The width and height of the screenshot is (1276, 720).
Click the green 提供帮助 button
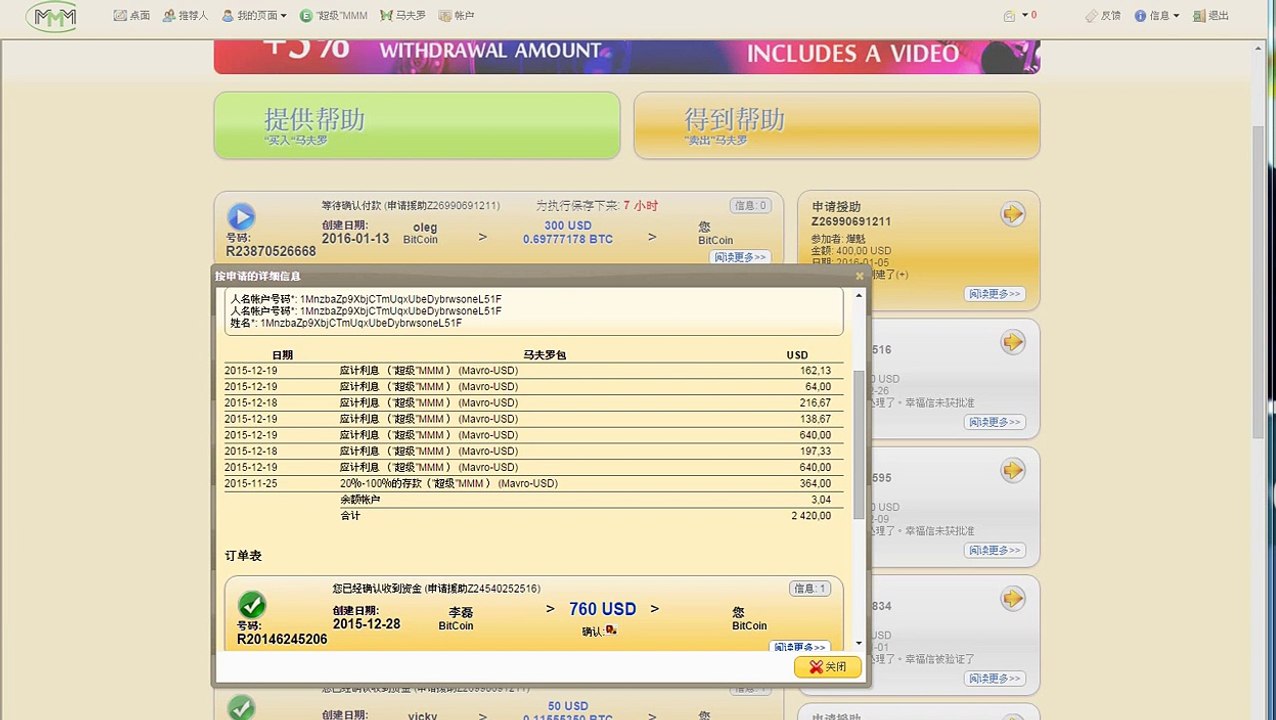tap(417, 125)
